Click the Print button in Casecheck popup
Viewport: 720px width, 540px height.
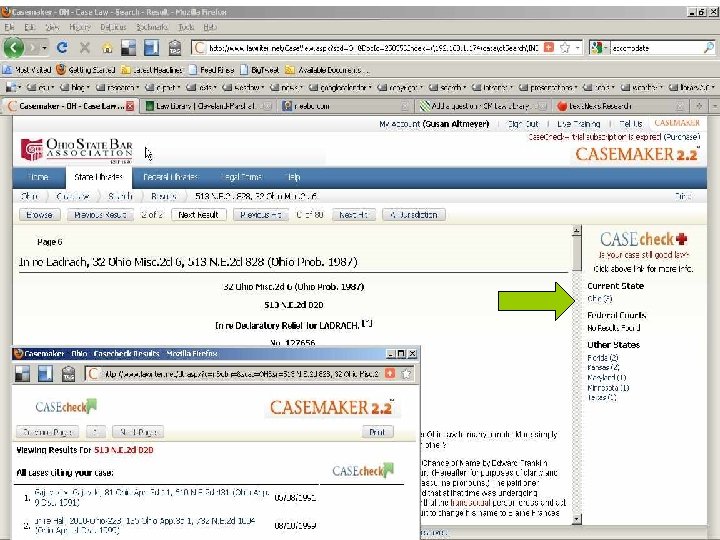377,432
